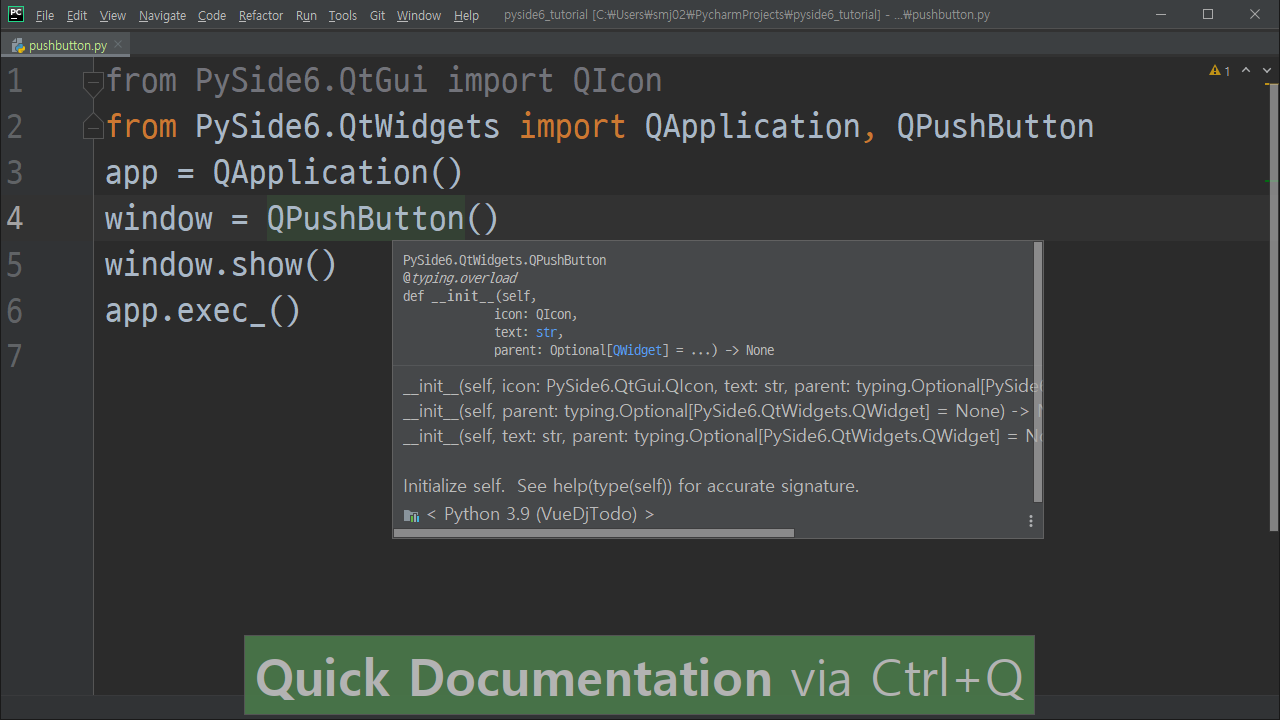Click line number 4 in gutter
Screen dimensions: 1280x720
tap(14, 218)
